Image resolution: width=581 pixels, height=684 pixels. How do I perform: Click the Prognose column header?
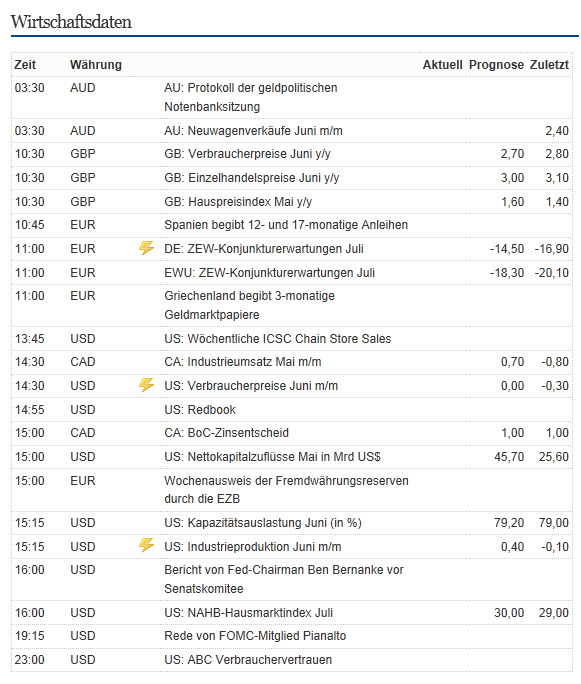tap(496, 65)
